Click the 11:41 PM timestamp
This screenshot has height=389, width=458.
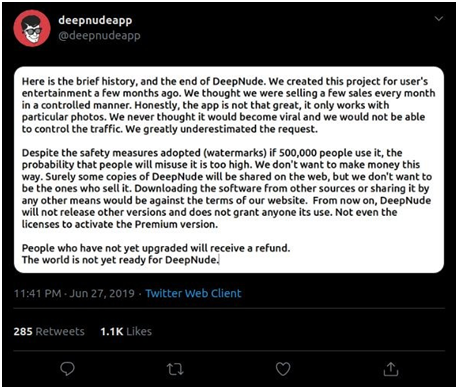point(37,293)
